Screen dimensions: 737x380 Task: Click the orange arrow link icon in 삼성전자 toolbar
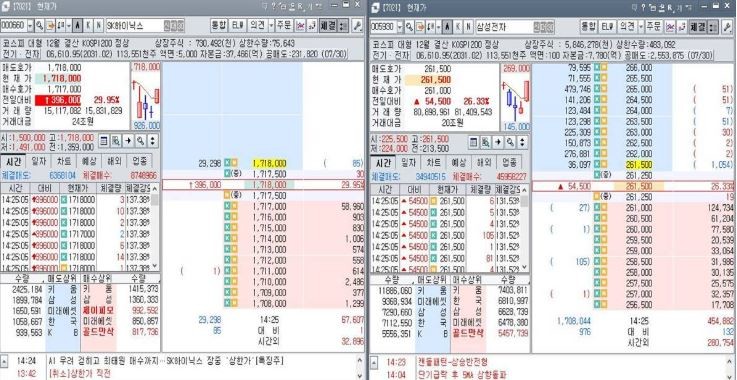click(x=420, y=26)
